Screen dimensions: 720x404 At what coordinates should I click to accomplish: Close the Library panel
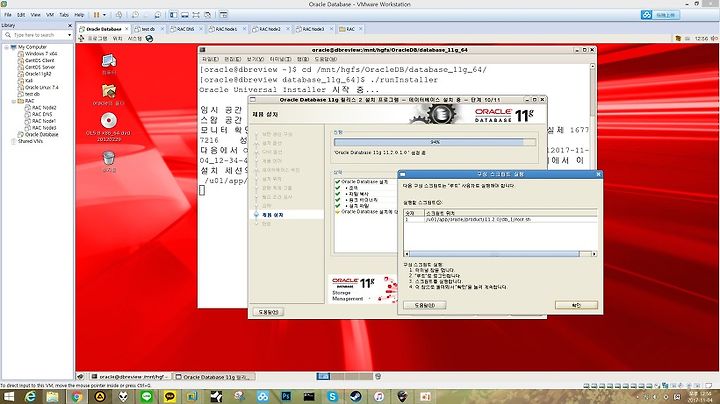(70, 26)
